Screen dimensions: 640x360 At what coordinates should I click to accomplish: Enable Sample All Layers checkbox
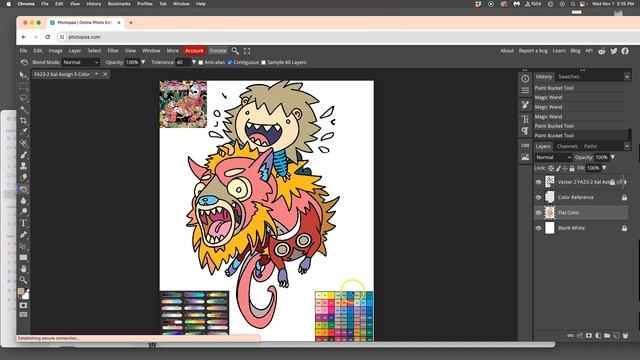pyautogui.click(x=263, y=62)
